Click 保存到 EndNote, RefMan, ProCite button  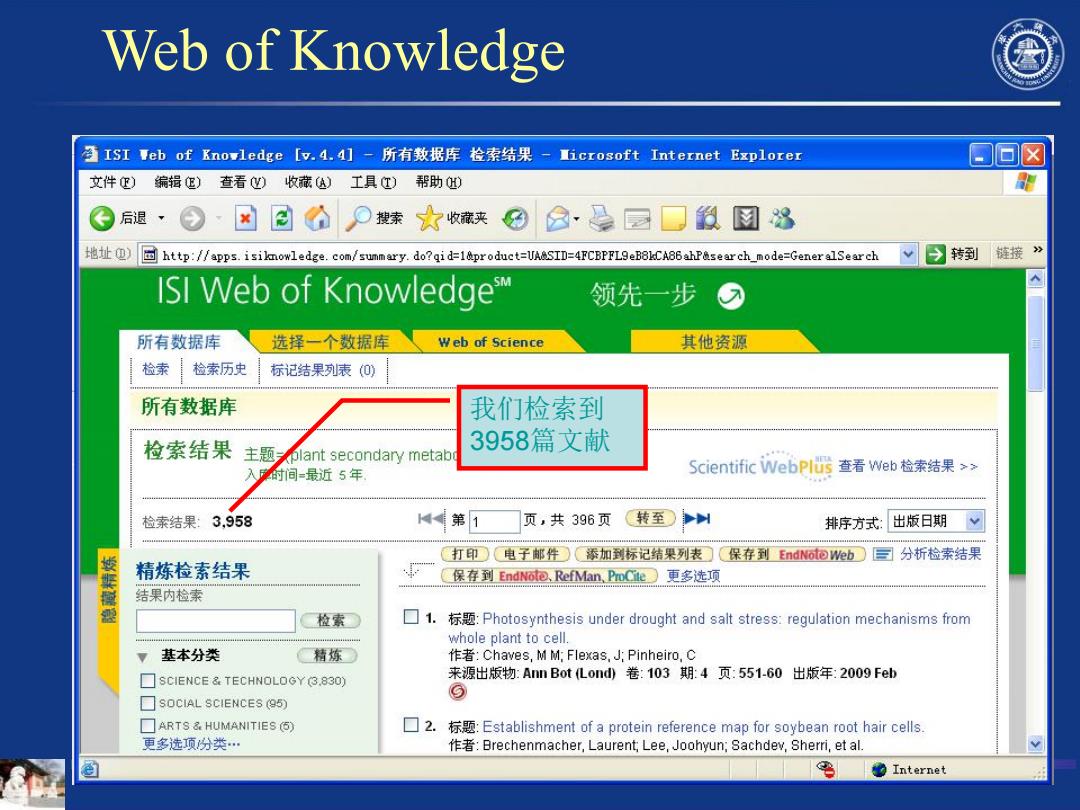(x=548, y=576)
